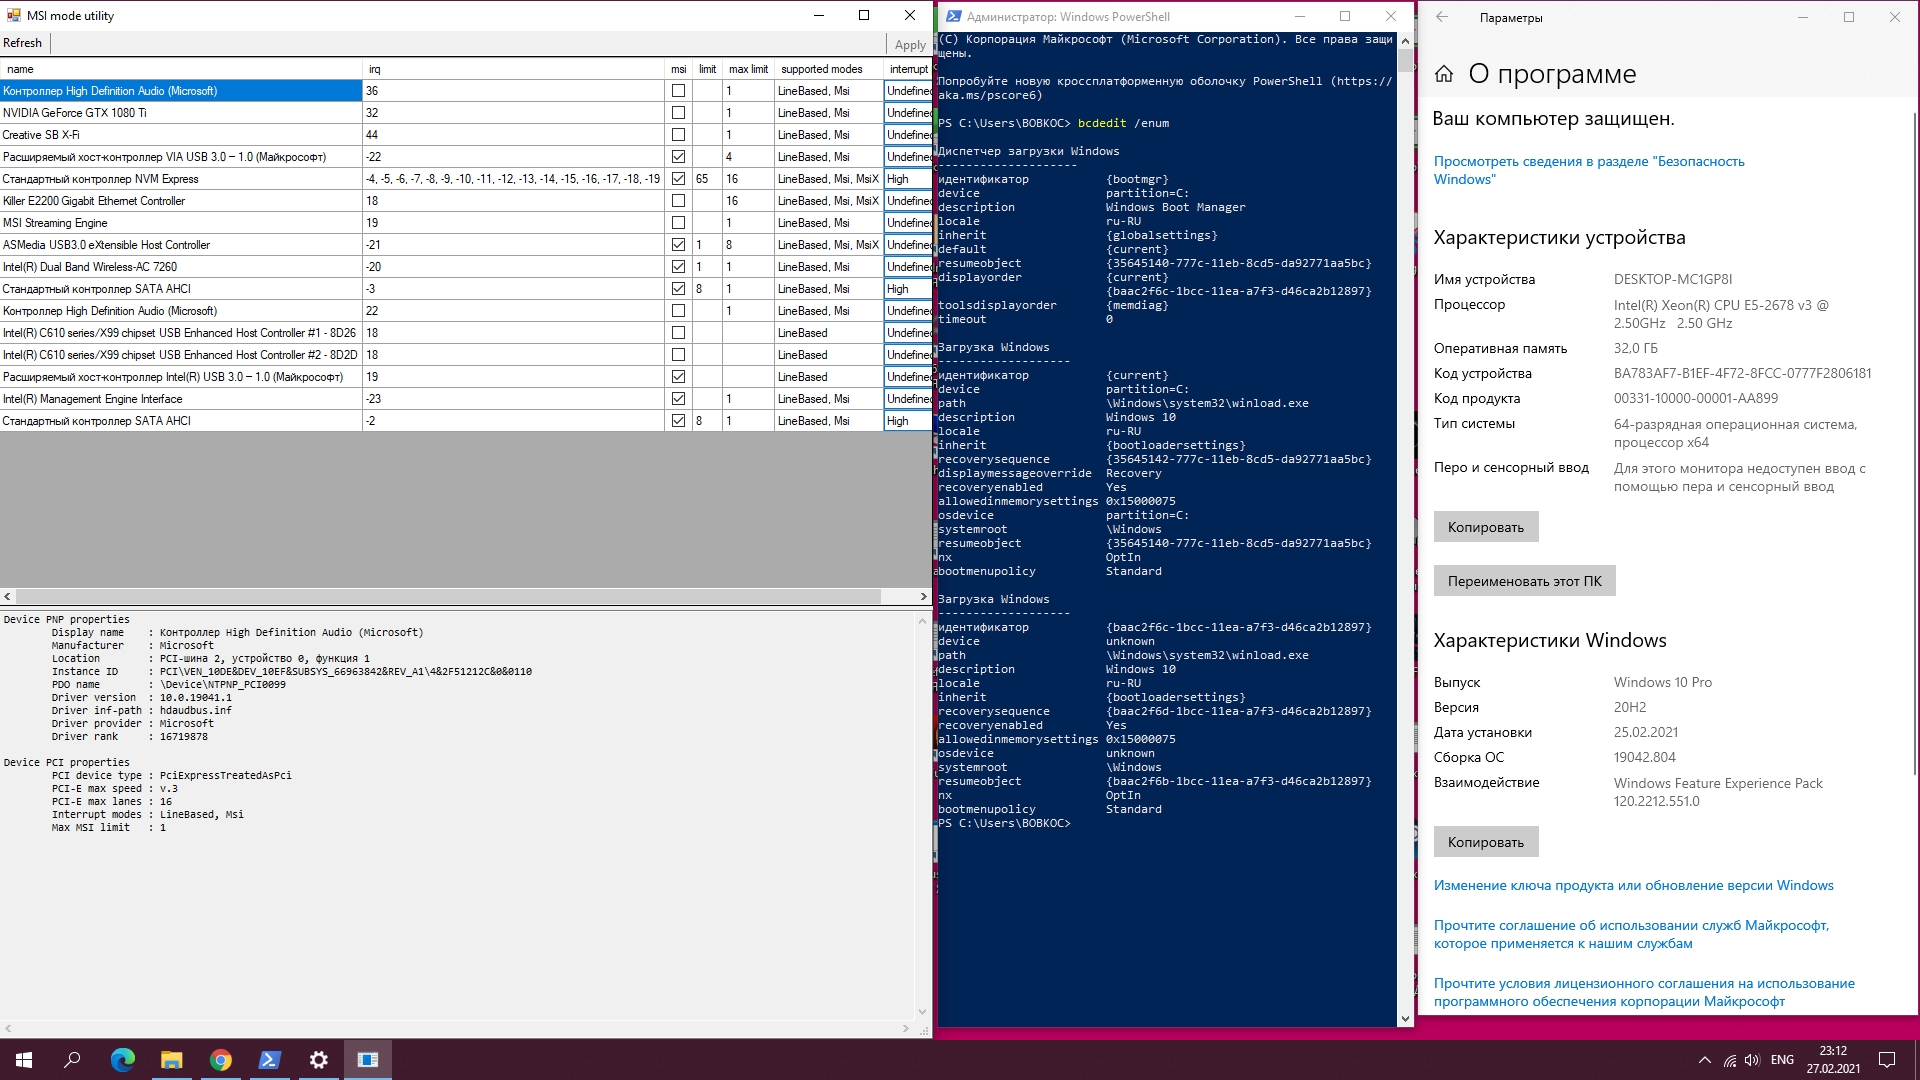1920x1080 pixels.
Task: Launch Google Chrome from the taskbar
Action: point(221,1060)
